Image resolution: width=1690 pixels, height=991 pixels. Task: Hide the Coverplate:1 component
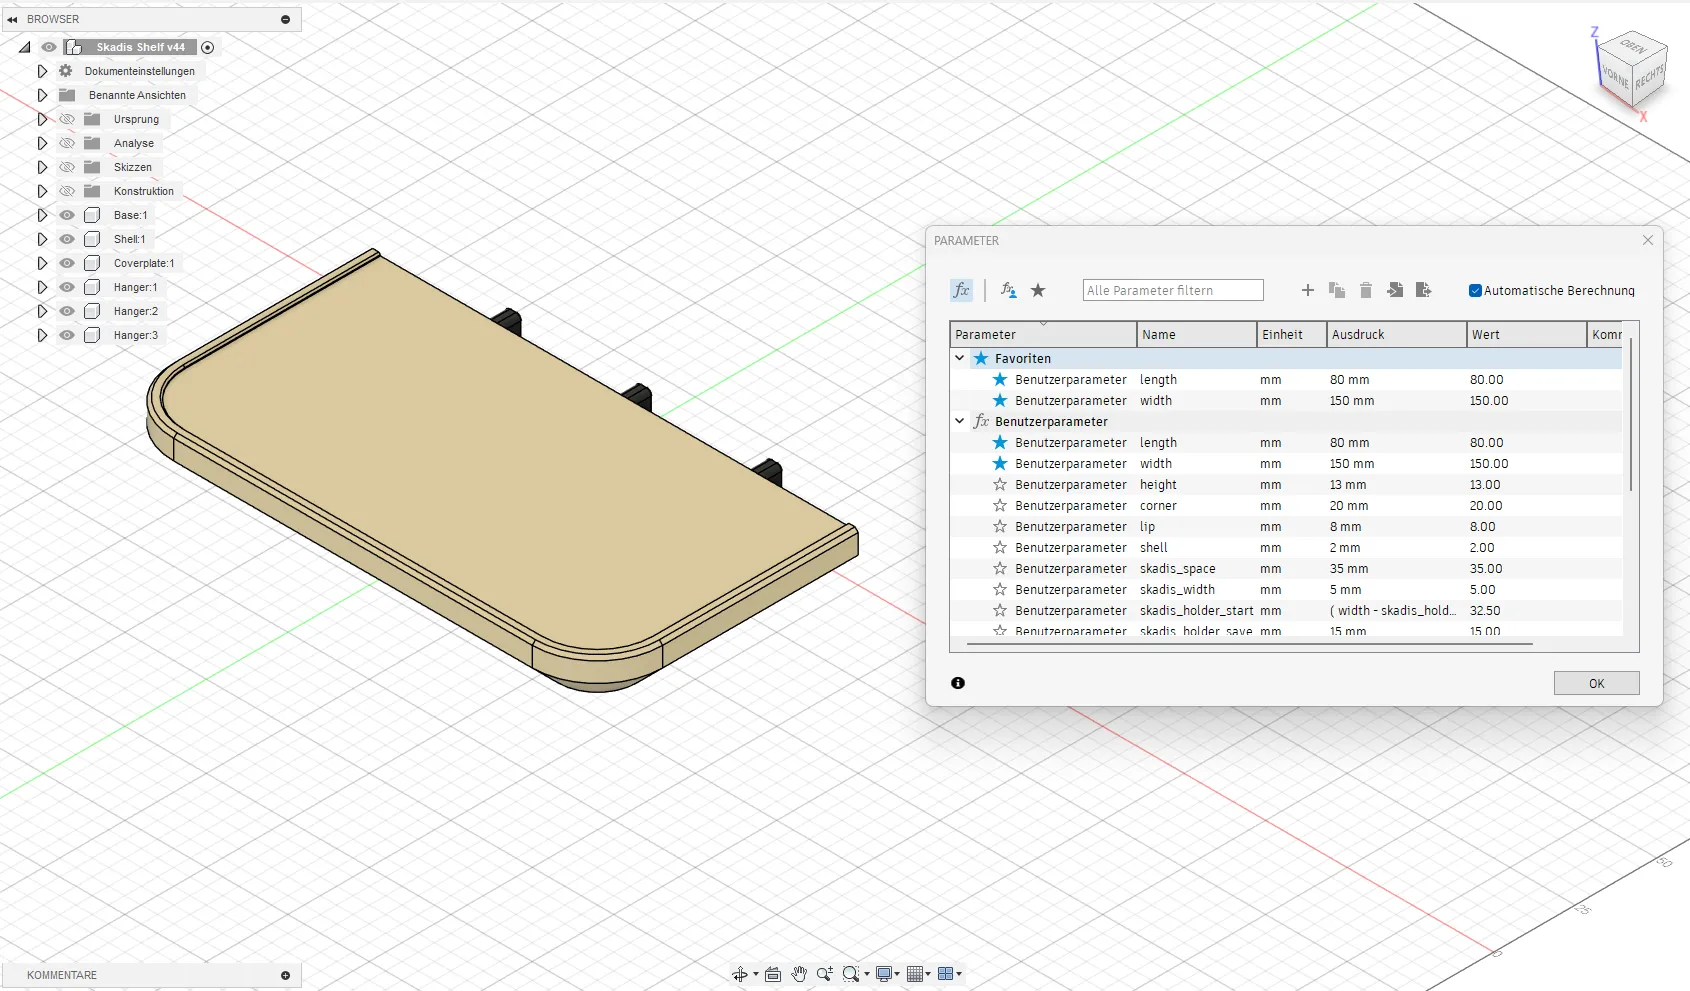click(x=66, y=263)
